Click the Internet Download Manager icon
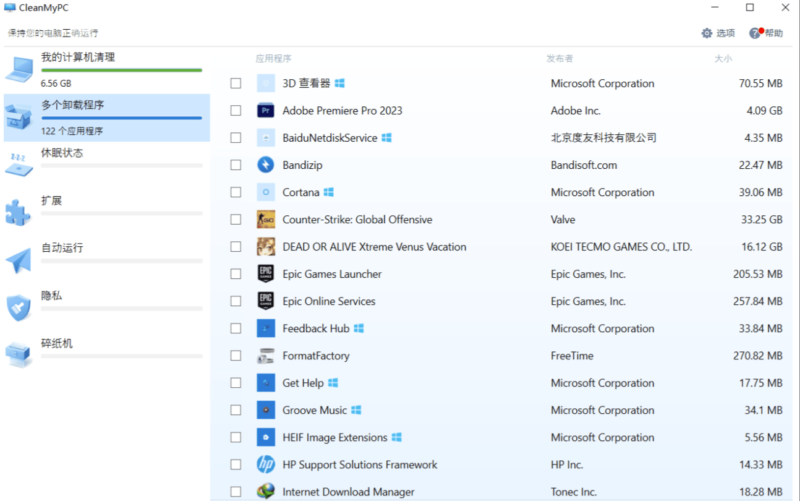This screenshot has width=800, height=501. coord(265,492)
